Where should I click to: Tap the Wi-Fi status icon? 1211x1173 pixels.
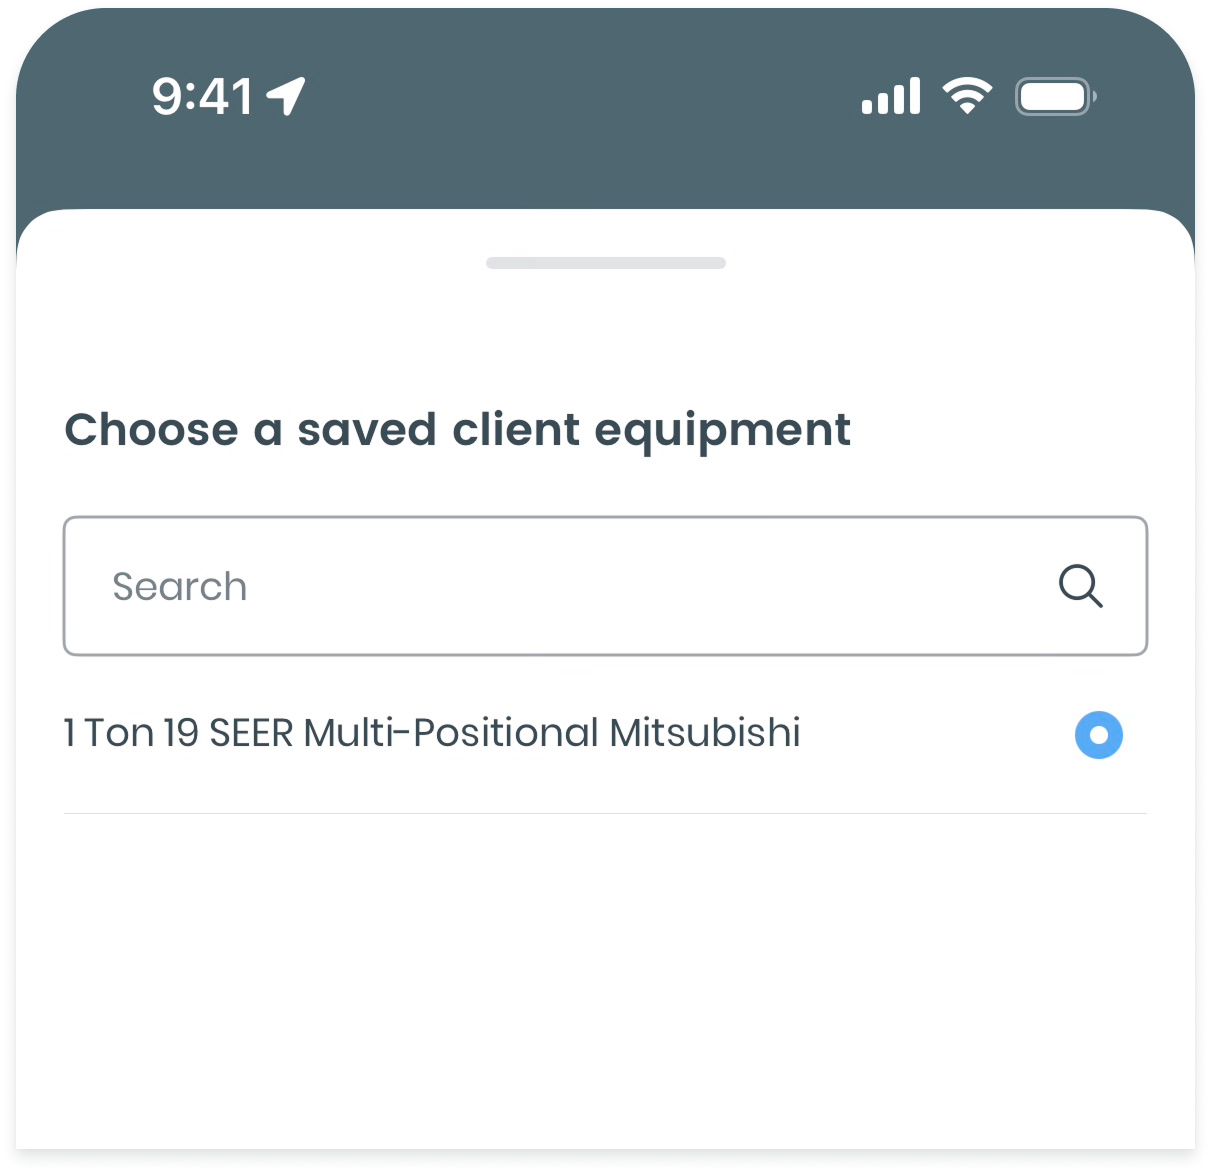966,96
